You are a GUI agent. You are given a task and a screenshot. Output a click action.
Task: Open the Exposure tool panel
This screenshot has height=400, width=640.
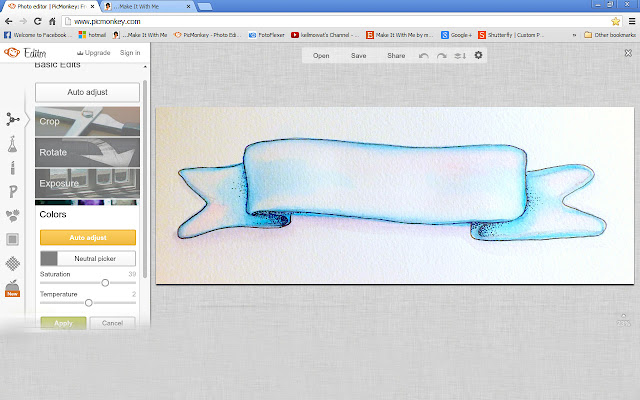[x=87, y=183]
